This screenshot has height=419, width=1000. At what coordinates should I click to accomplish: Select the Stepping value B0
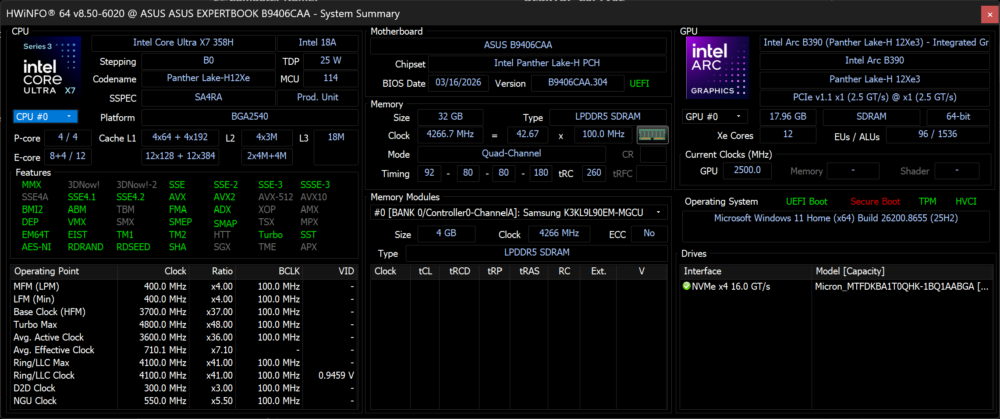tap(209, 62)
